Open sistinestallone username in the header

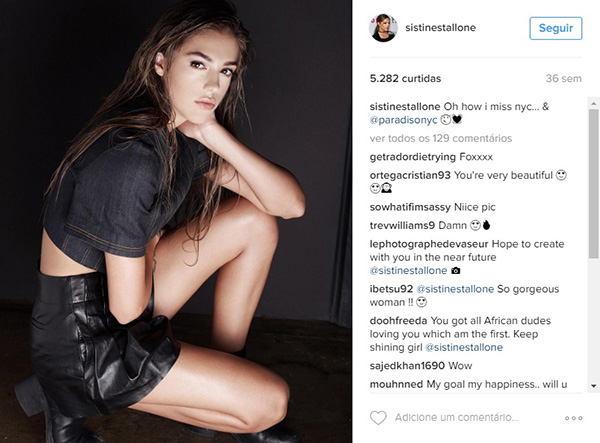click(440, 28)
